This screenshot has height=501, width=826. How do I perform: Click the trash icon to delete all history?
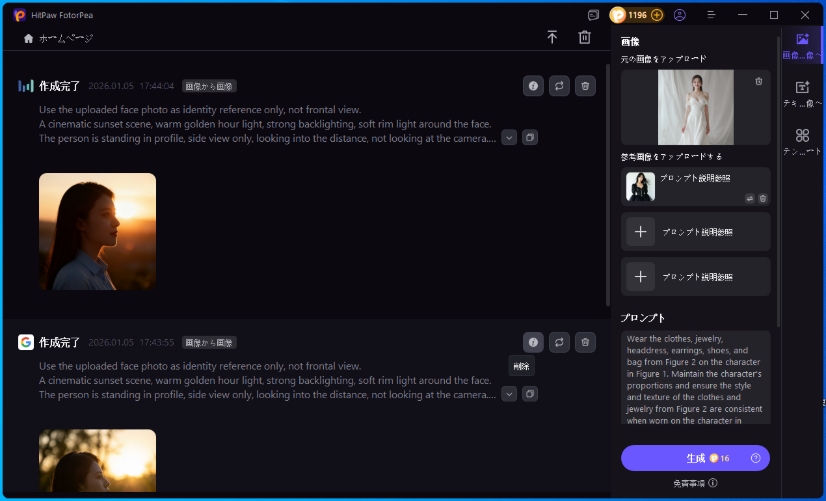(x=584, y=37)
